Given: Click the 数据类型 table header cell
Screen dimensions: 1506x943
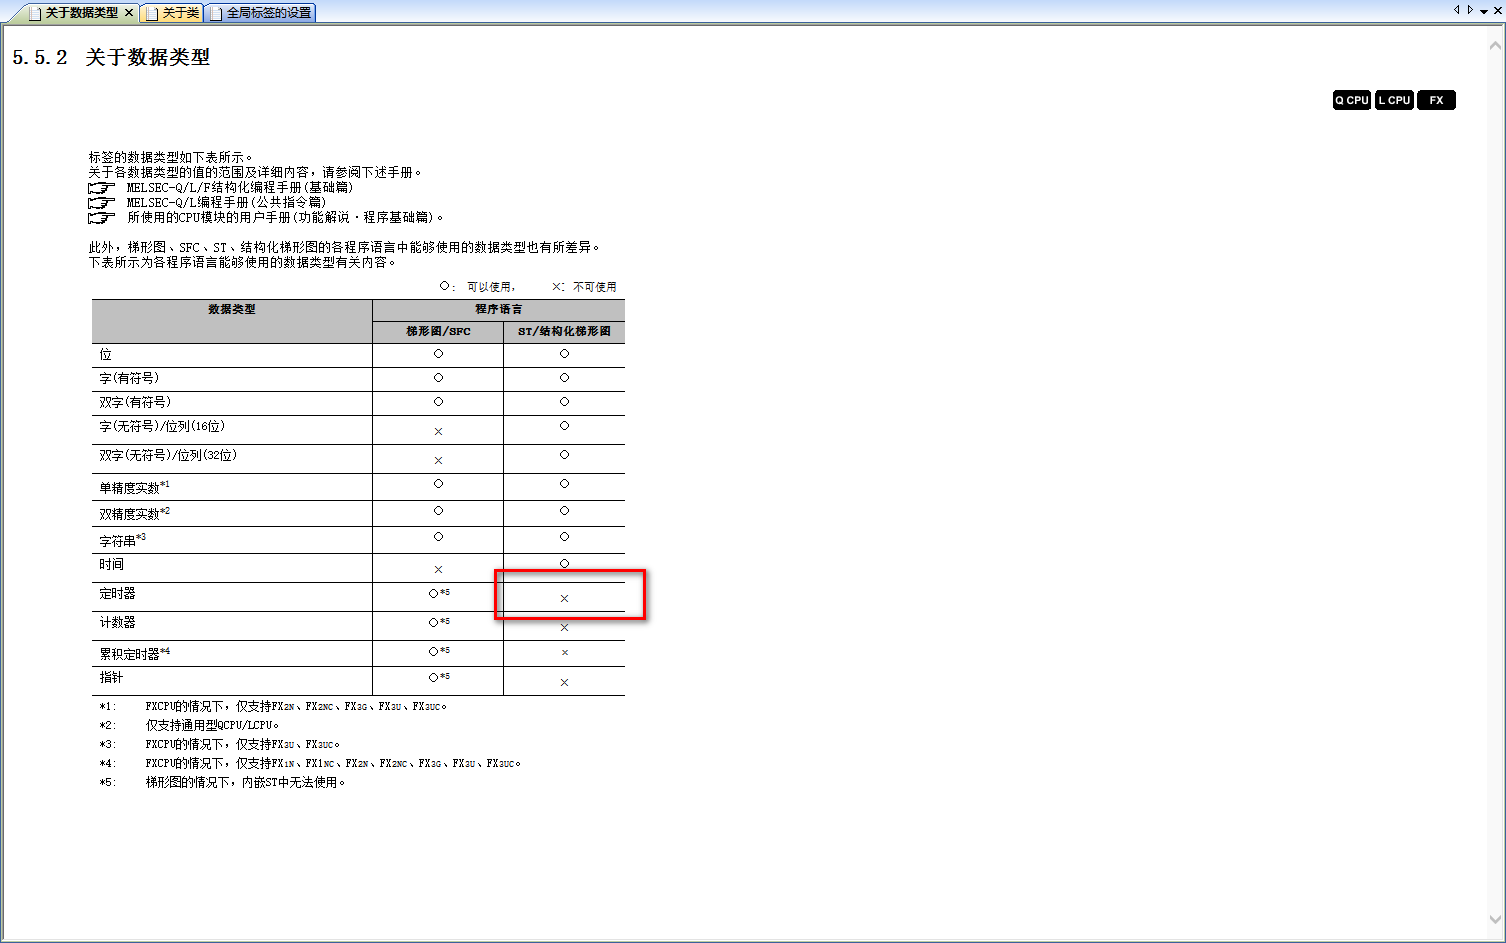Looking at the screenshot, I should click(232, 310).
